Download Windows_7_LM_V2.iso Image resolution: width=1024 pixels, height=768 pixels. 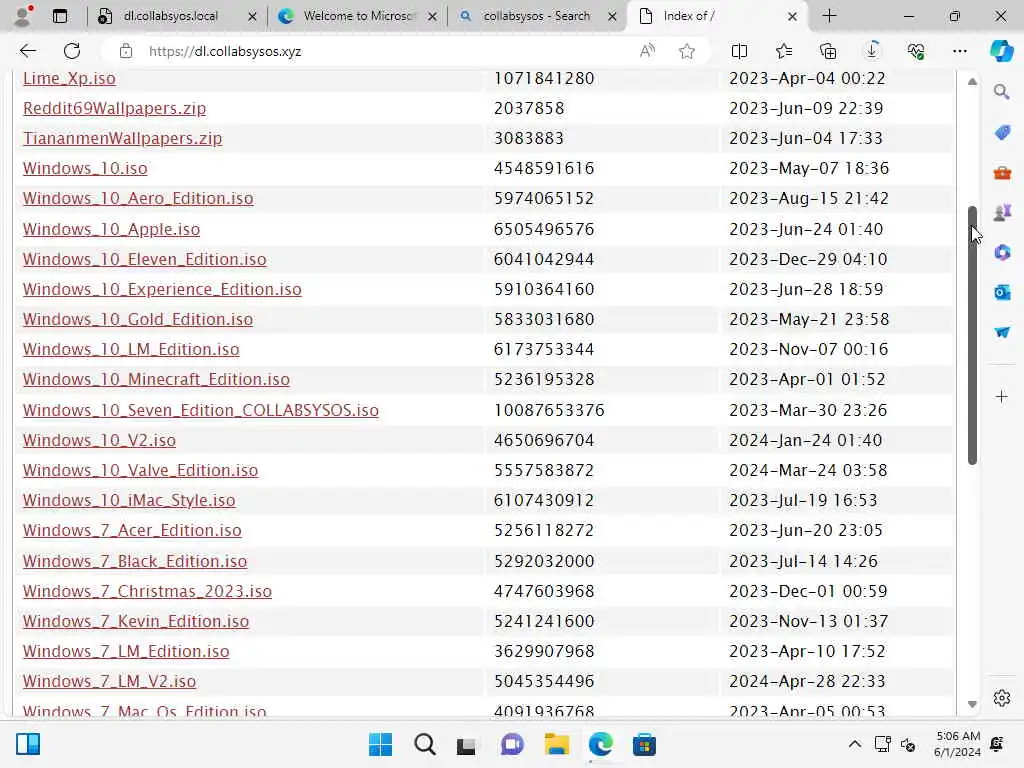tap(109, 681)
